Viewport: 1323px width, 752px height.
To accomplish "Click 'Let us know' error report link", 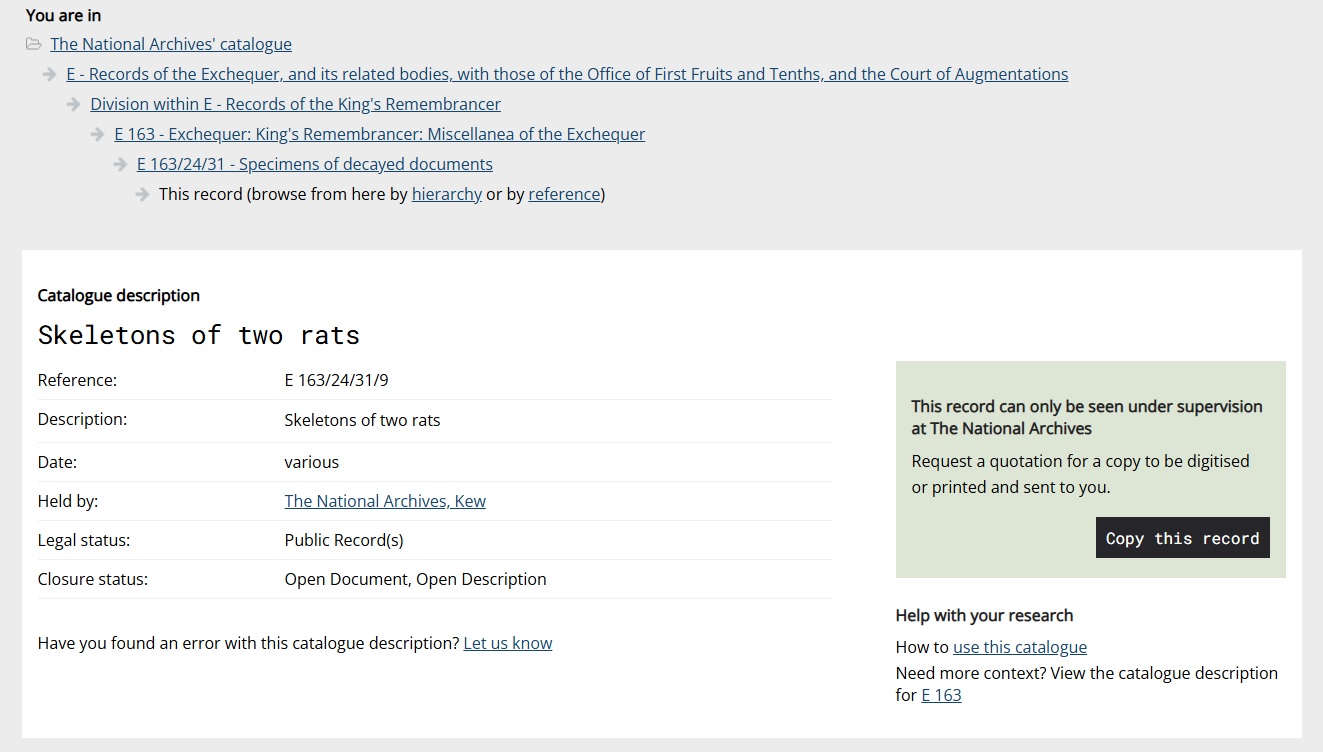I will [507, 643].
